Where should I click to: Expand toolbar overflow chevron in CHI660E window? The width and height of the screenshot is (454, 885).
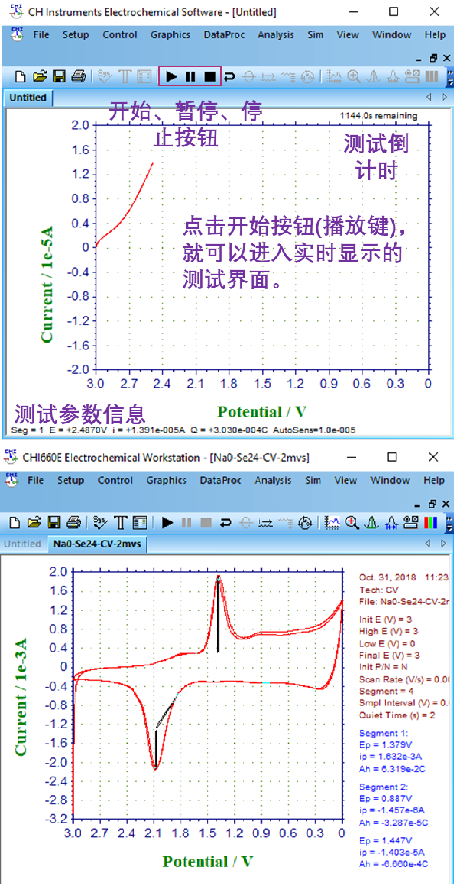[449, 523]
